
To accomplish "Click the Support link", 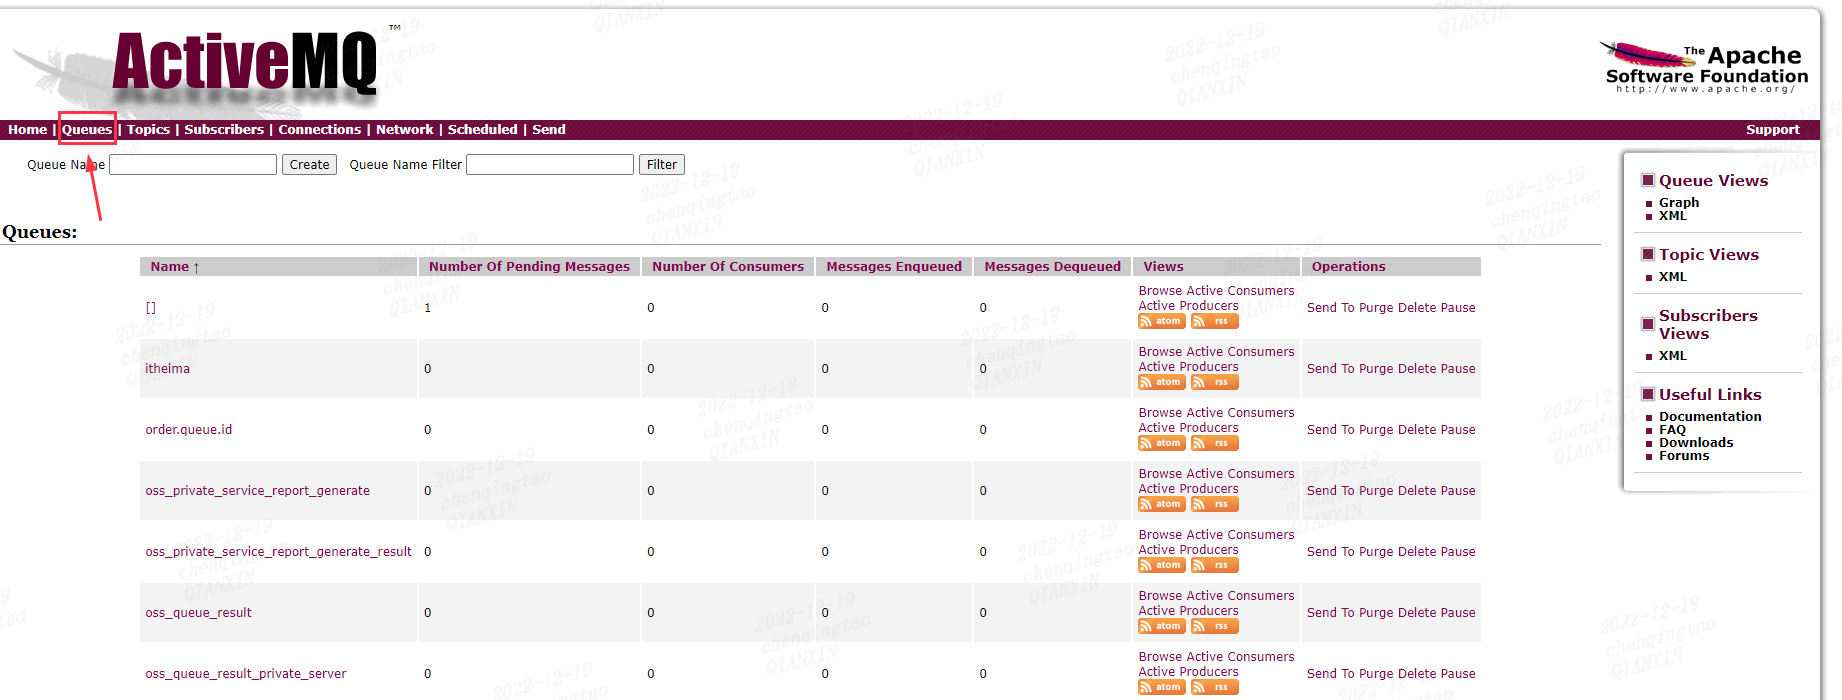I will [x=1772, y=130].
